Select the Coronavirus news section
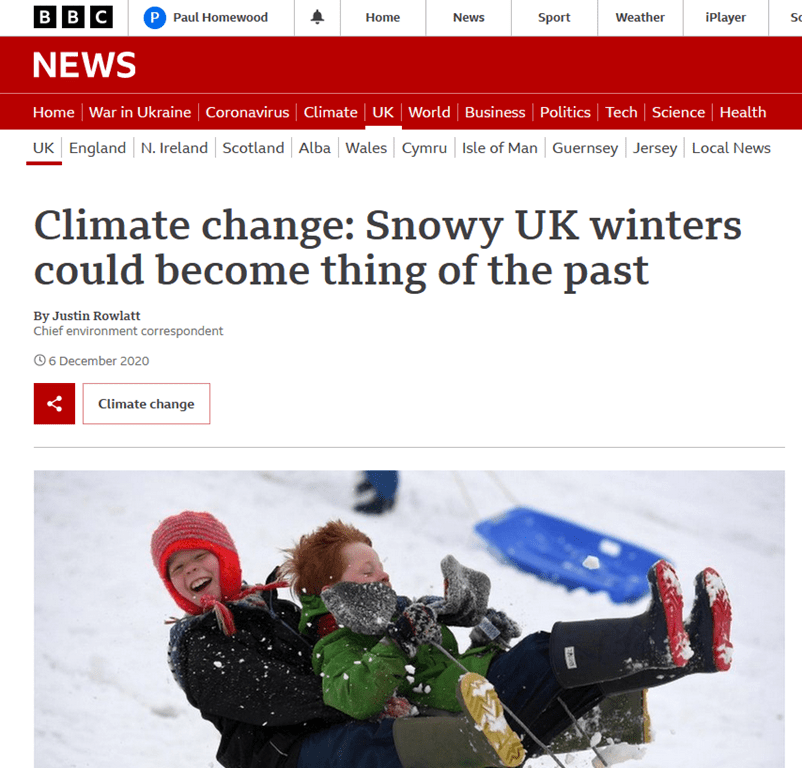The height and width of the screenshot is (768, 802). point(247,112)
